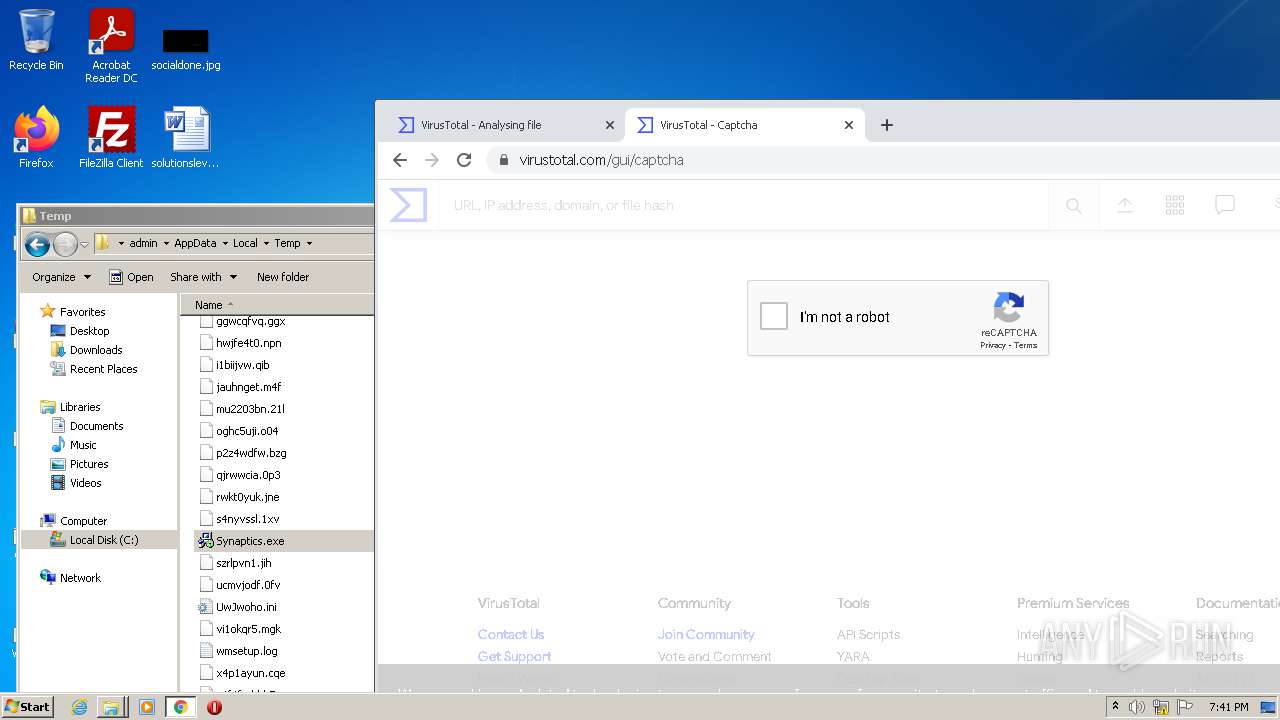Open Pictures library

point(89,464)
